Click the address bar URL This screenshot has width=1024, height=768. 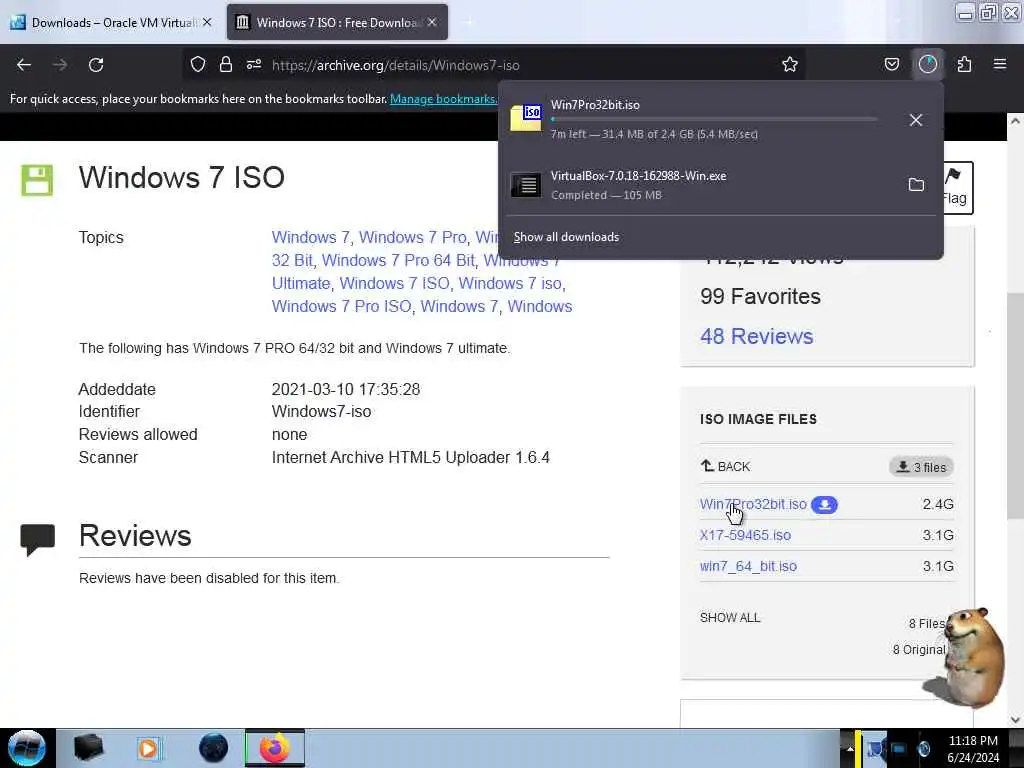(396, 65)
